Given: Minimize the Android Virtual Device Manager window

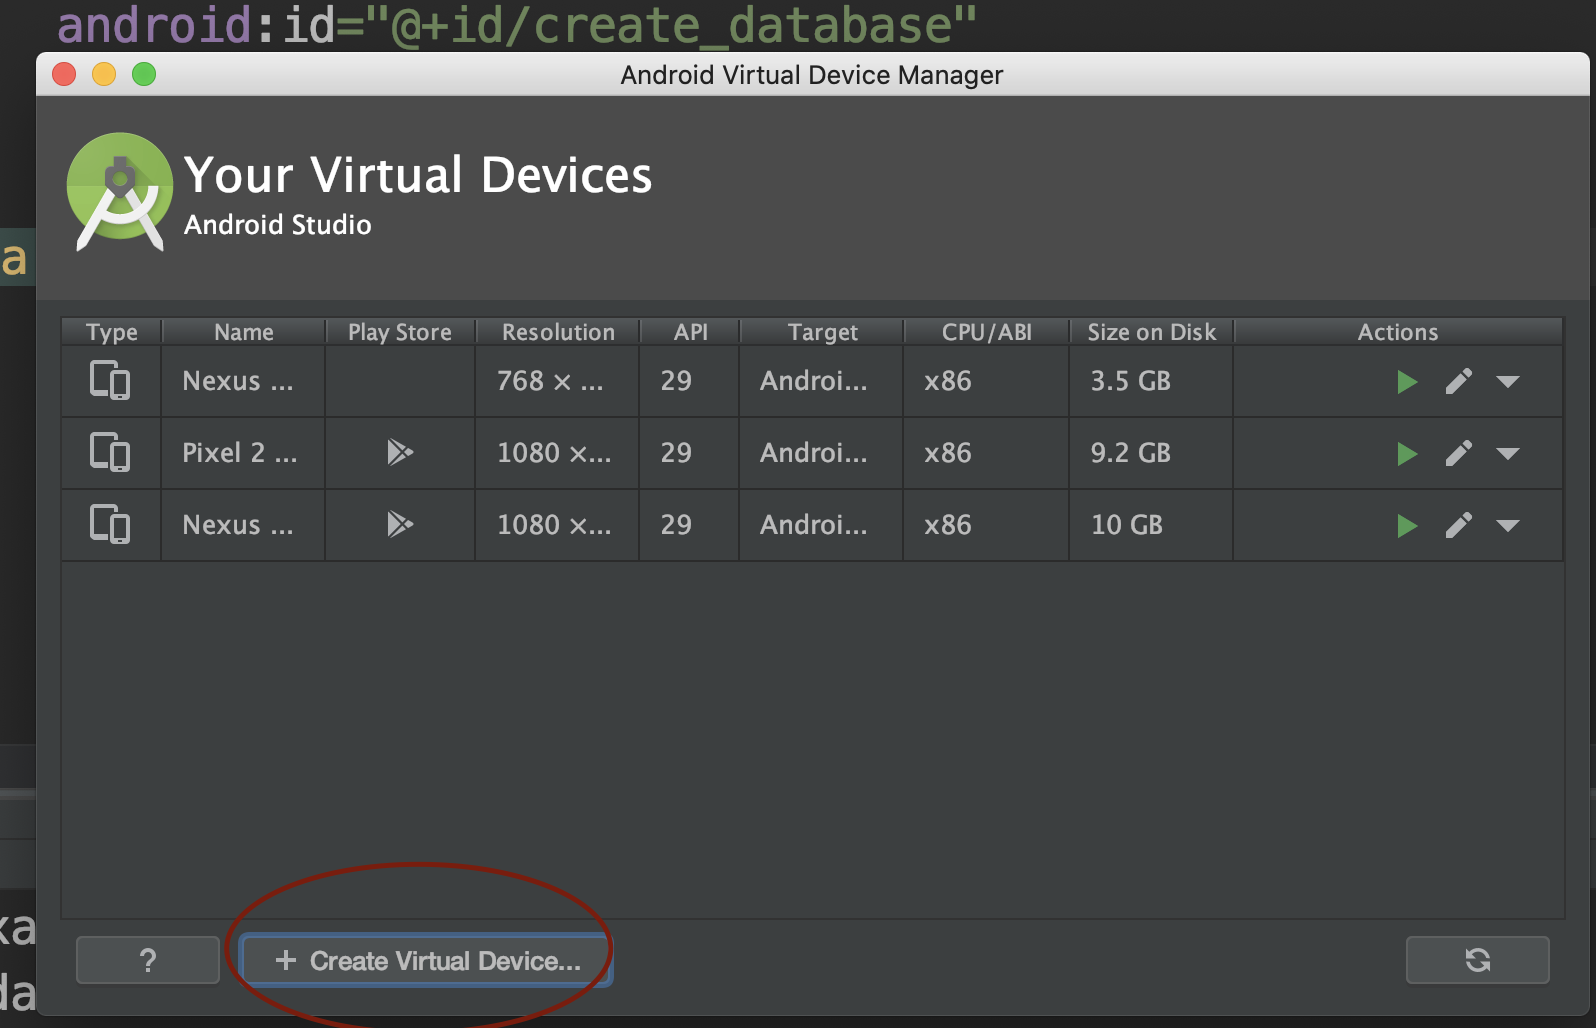Looking at the screenshot, I should 104,74.
